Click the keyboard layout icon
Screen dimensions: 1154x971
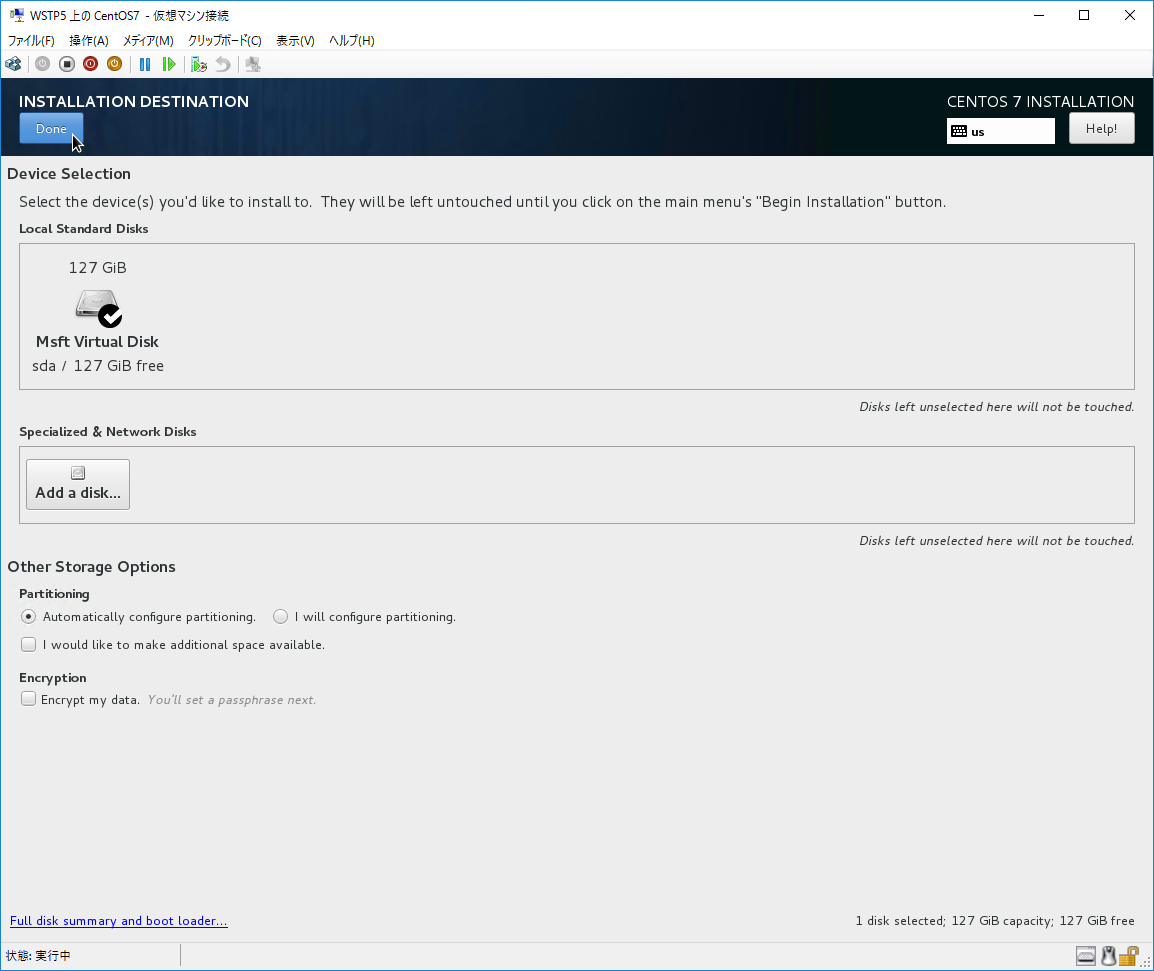pos(959,132)
